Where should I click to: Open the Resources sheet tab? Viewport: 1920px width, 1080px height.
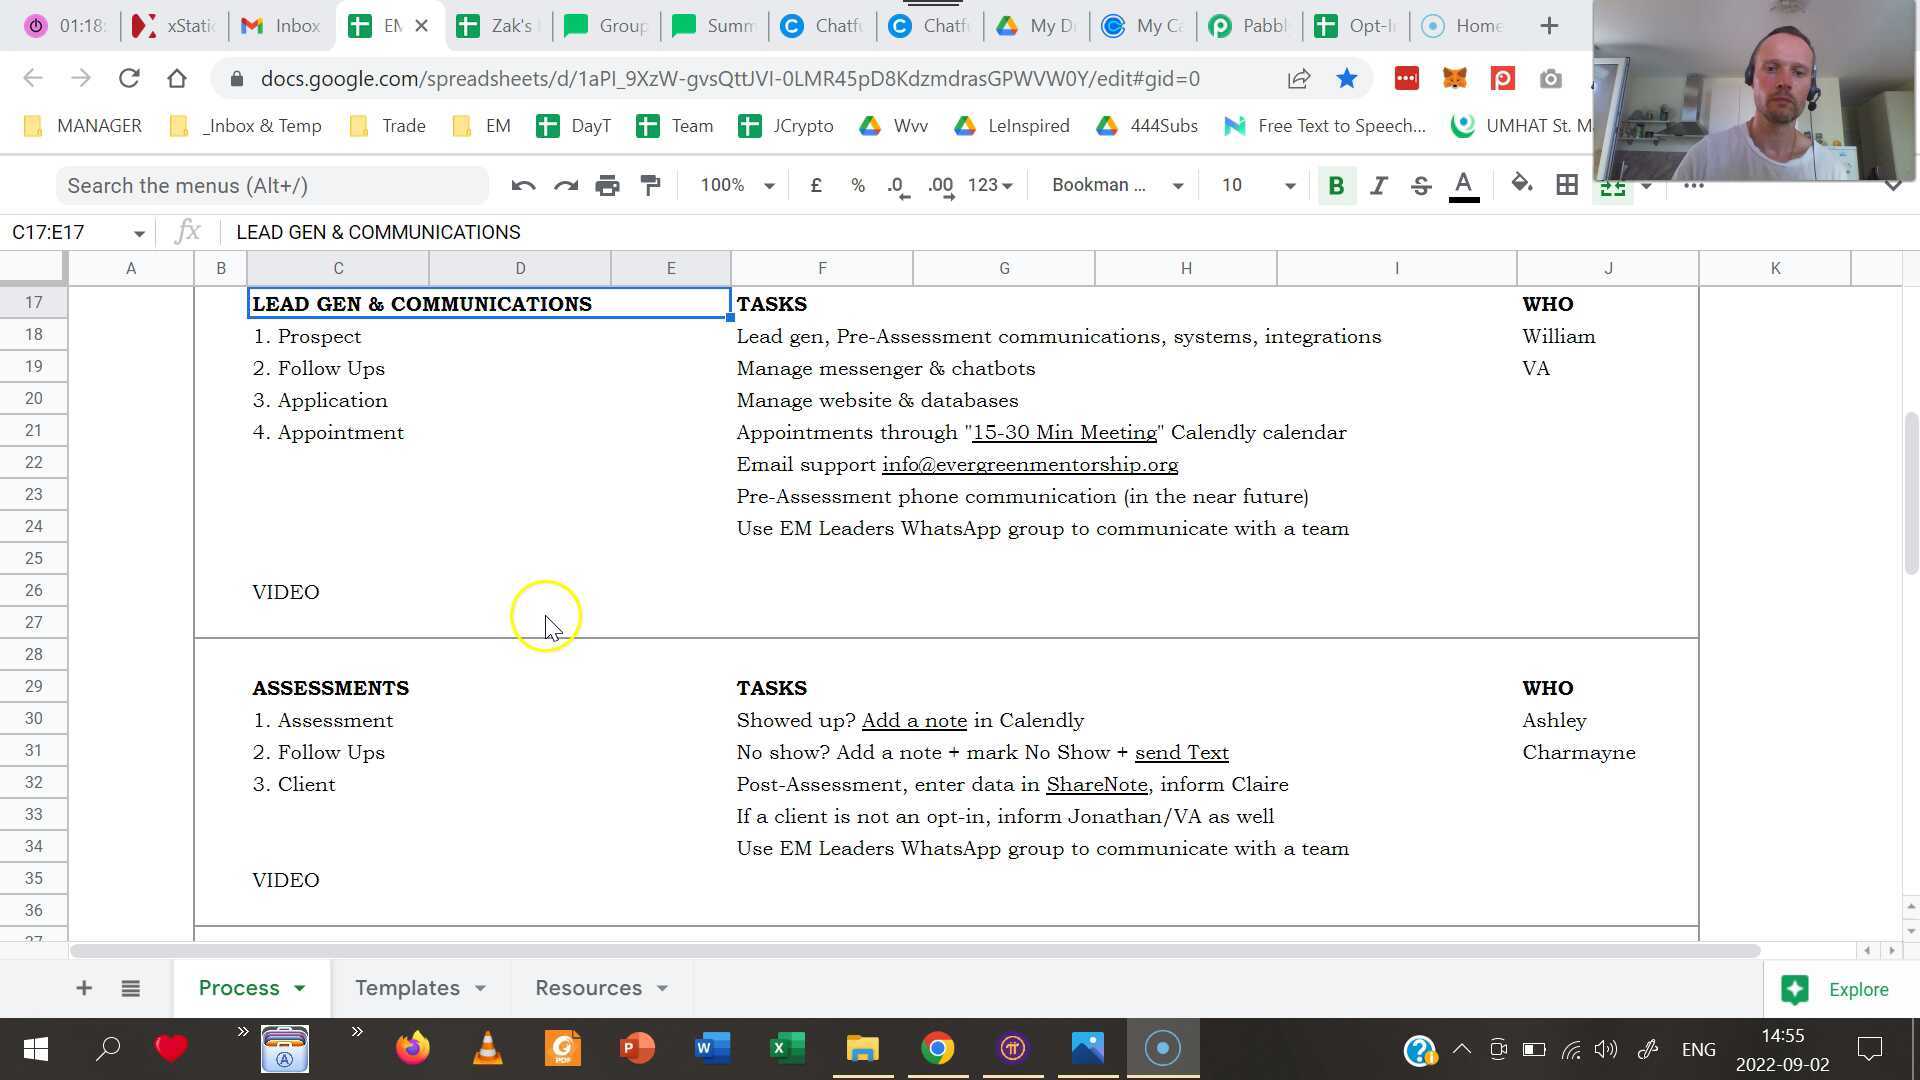[589, 987]
